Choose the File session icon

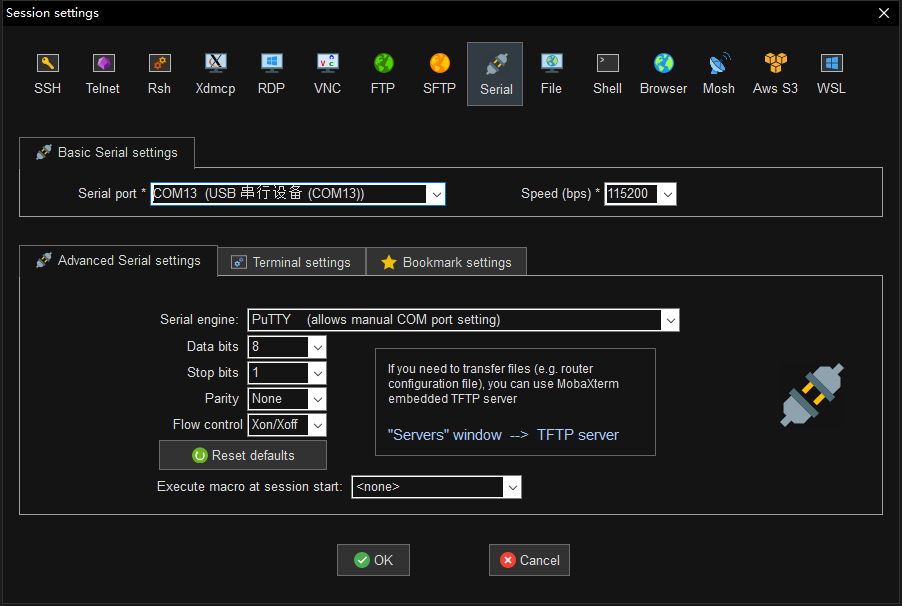551,74
